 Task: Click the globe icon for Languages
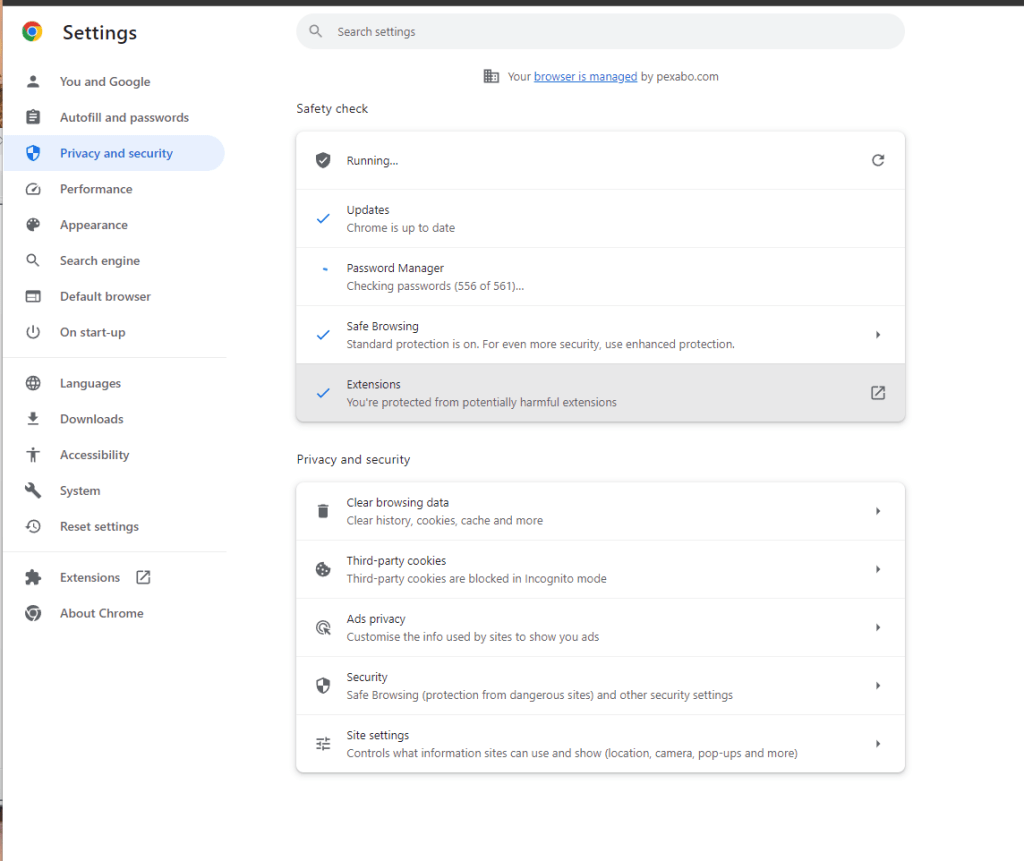(x=33, y=383)
